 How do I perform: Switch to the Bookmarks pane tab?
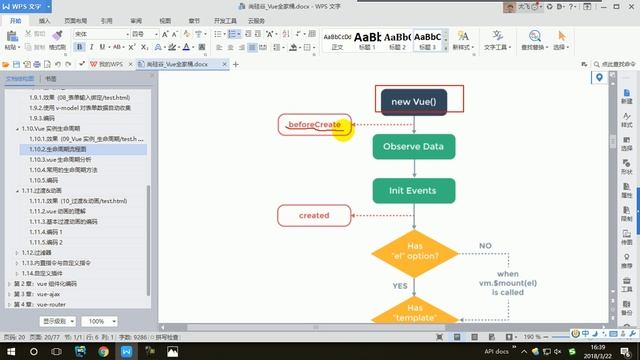(x=51, y=79)
